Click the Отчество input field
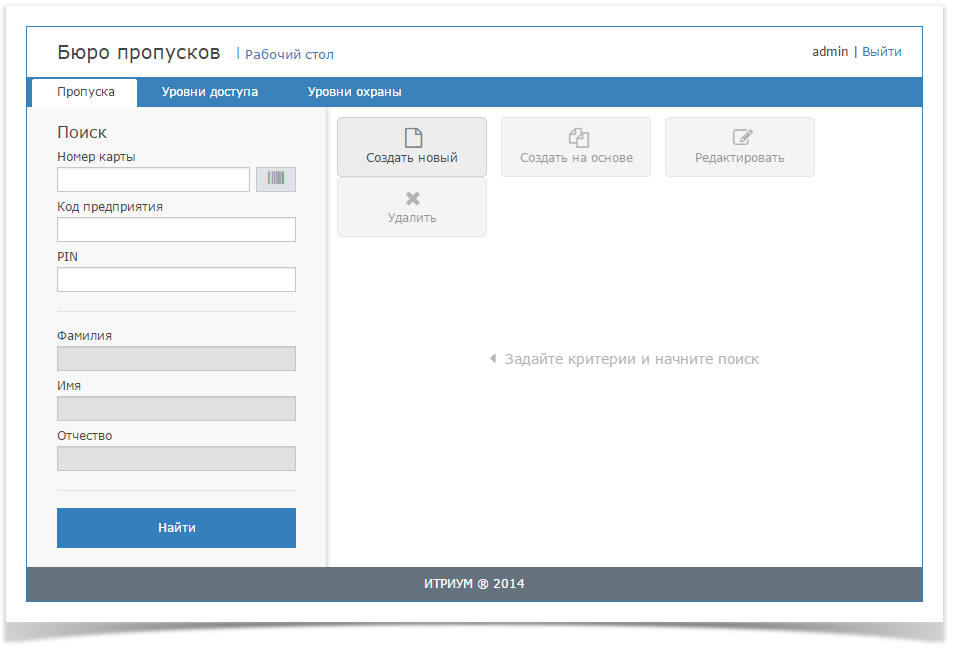The height and width of the screenshot is (651, 957). [176, 459]
